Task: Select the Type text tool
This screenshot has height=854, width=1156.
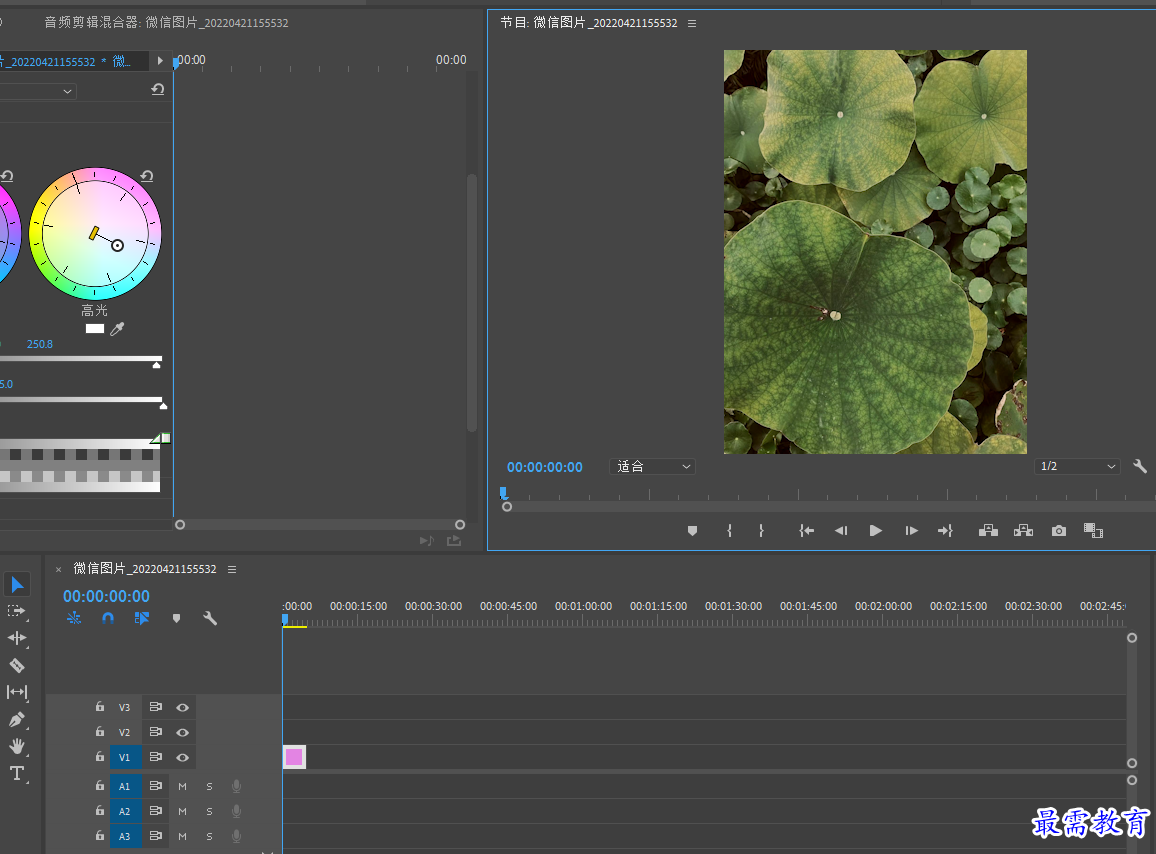Action: [17, 773]
